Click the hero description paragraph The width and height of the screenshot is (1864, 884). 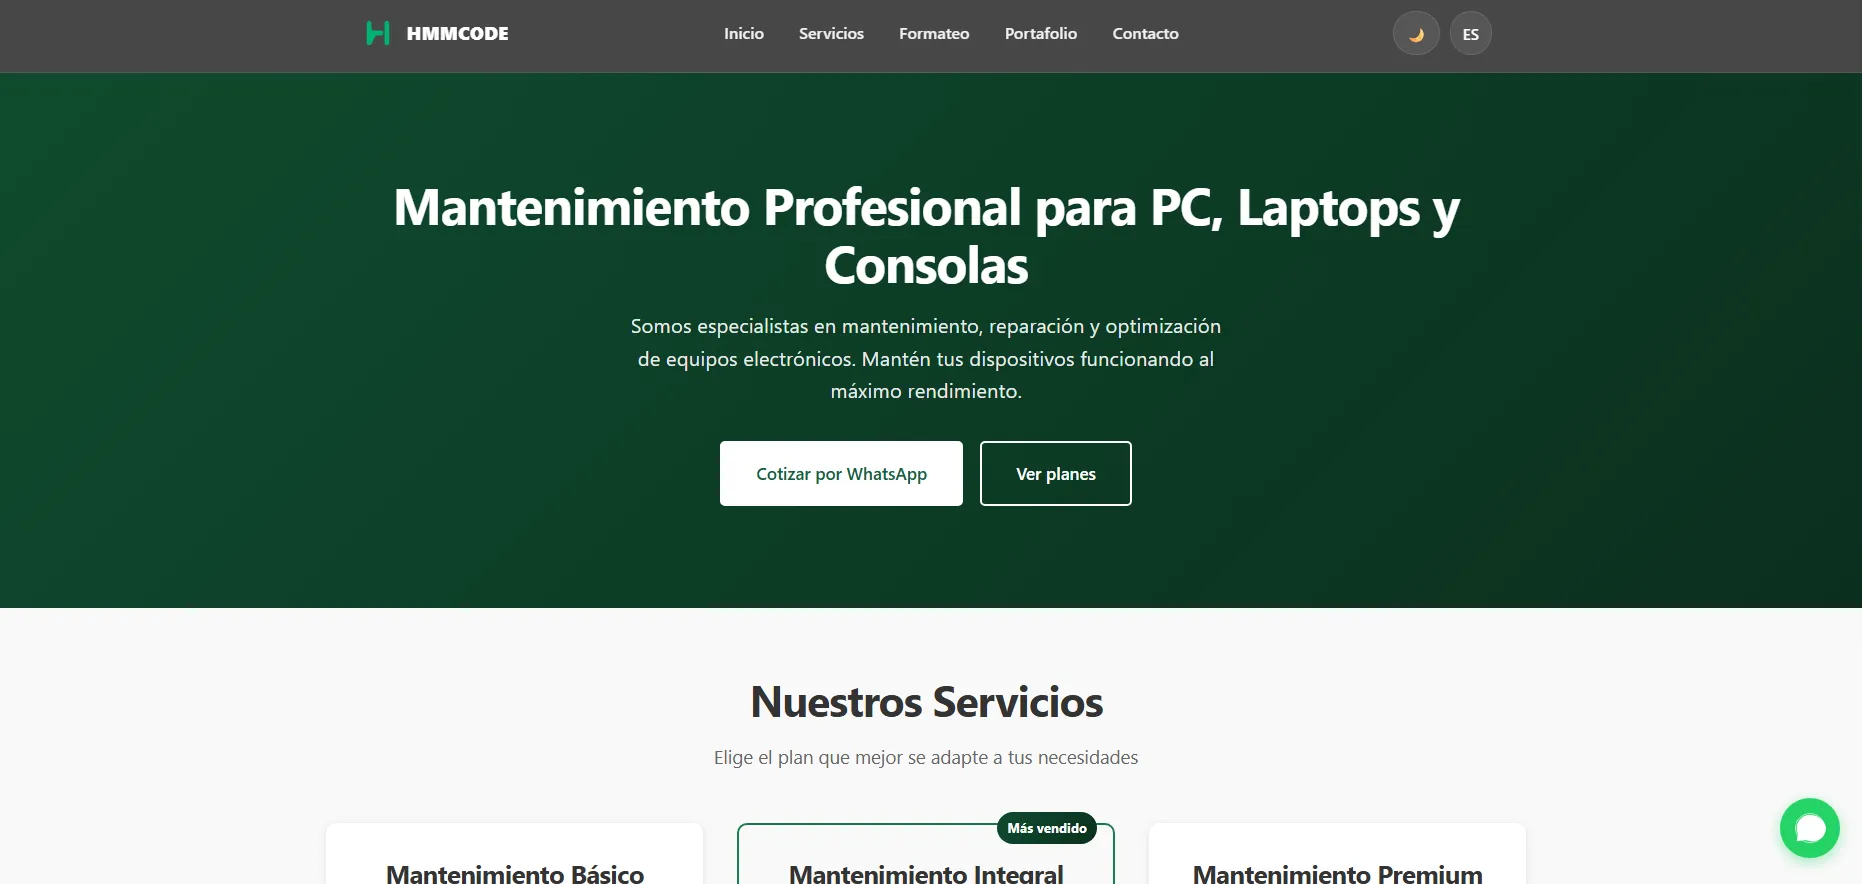926,359
